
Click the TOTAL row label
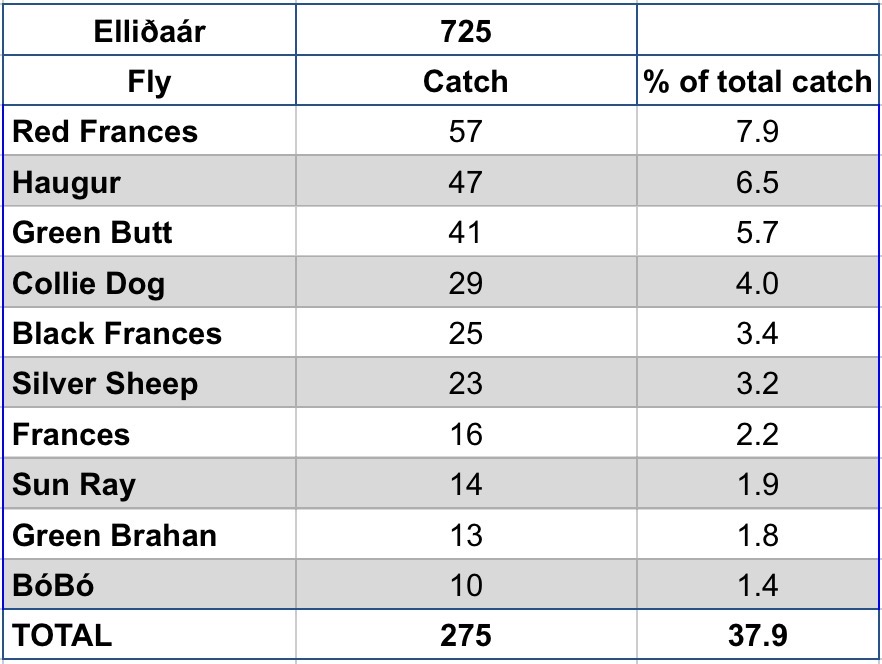click(x=62, y=636)
